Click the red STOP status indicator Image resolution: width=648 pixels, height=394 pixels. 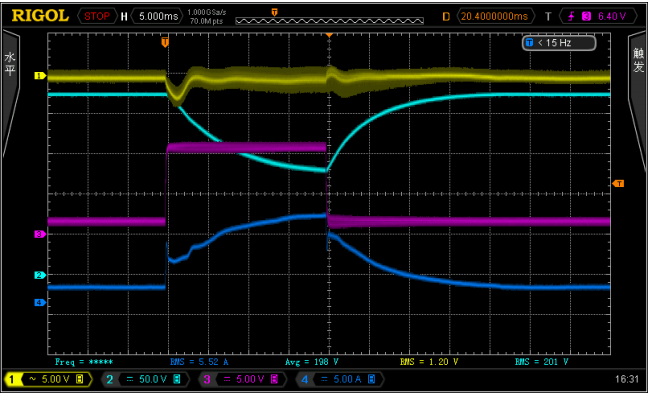point(97,17)
